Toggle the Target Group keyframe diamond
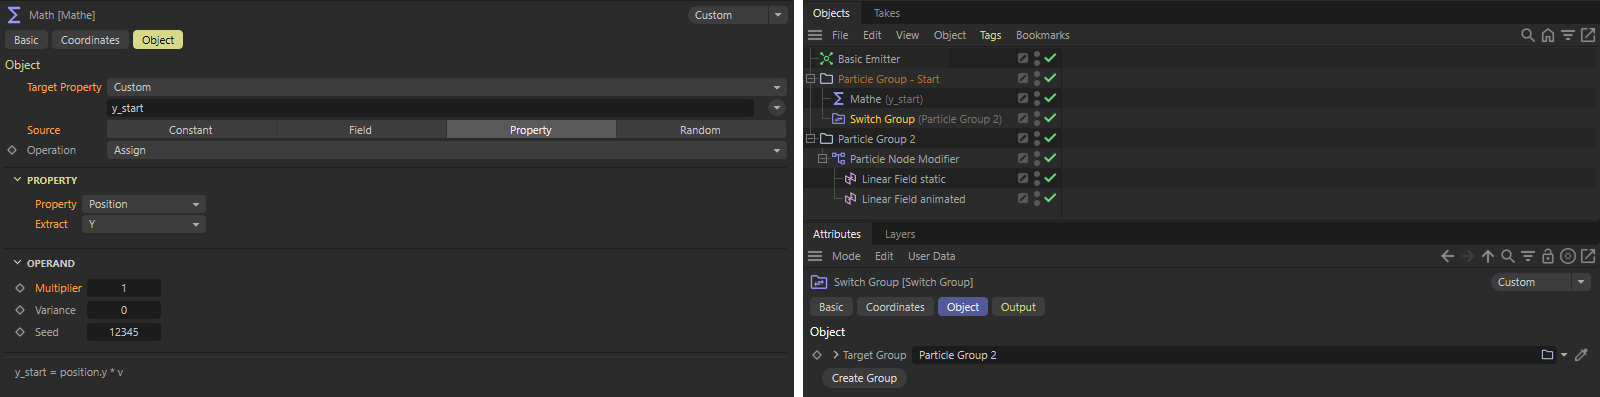The height and width of the screenshot is (397, 1600). (817, 355)
